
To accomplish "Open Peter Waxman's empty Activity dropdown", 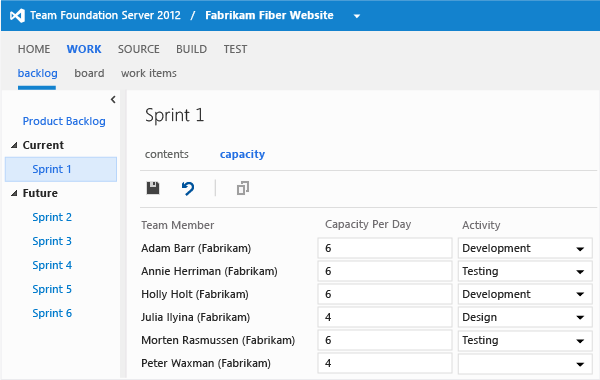I will [x=525, y=363].
